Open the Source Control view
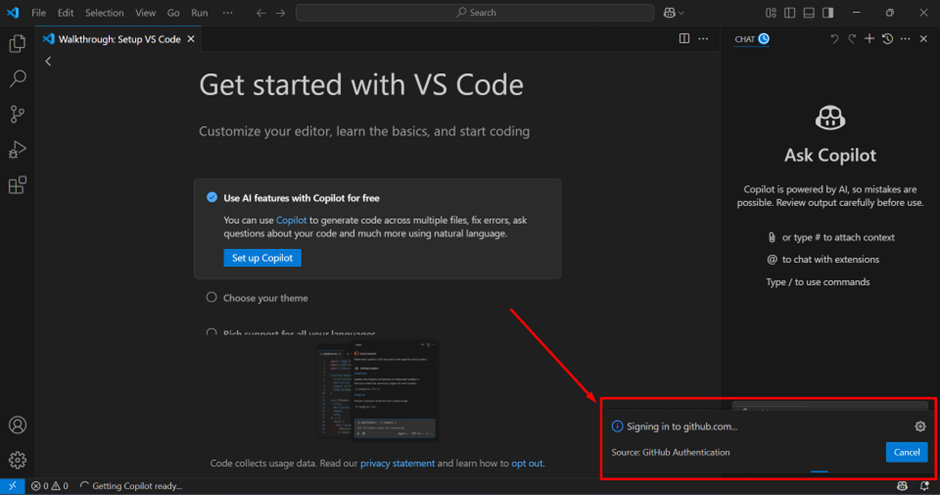This screenshot has width=940, height=495. (x=17, y=114)
